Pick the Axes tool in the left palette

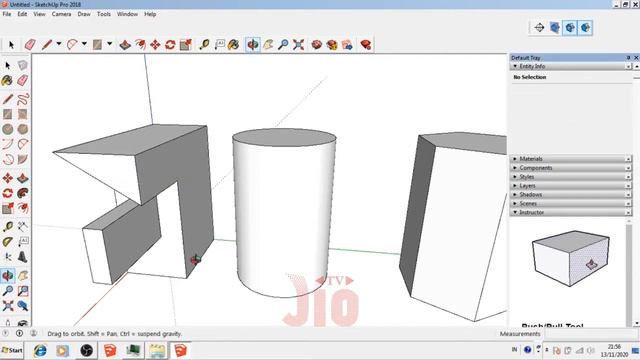(7, 257)
